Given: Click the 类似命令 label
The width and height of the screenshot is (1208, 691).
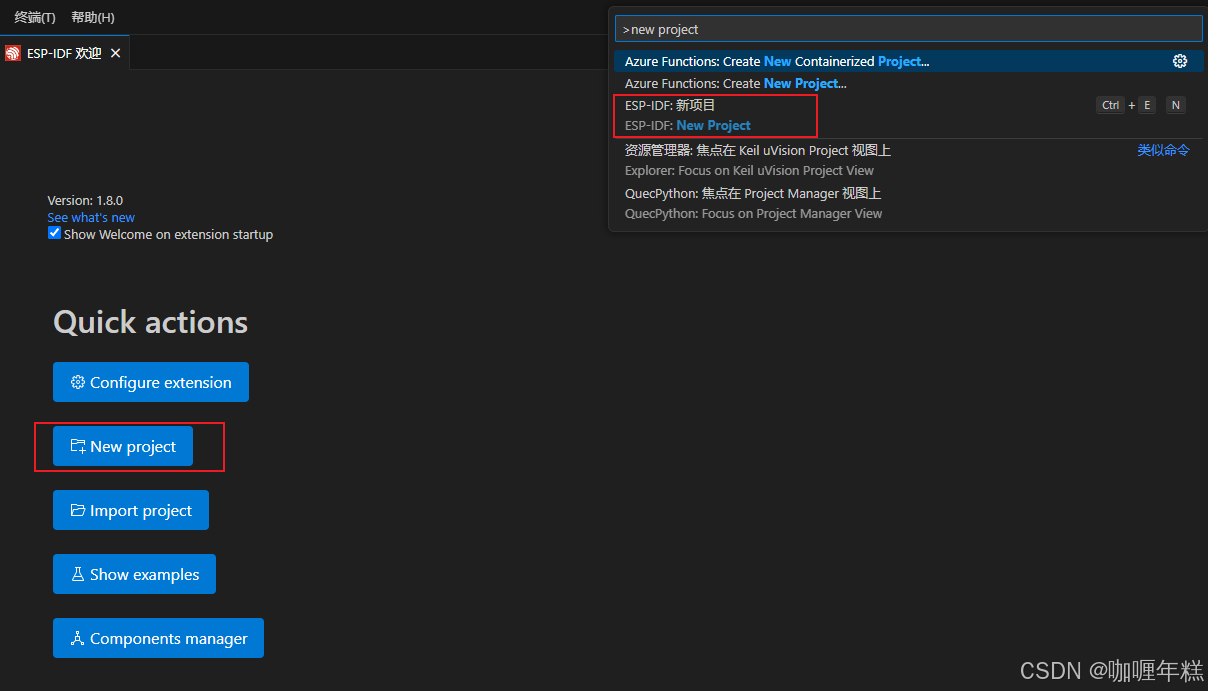Looking at the screenshot, I should 1163,150.
